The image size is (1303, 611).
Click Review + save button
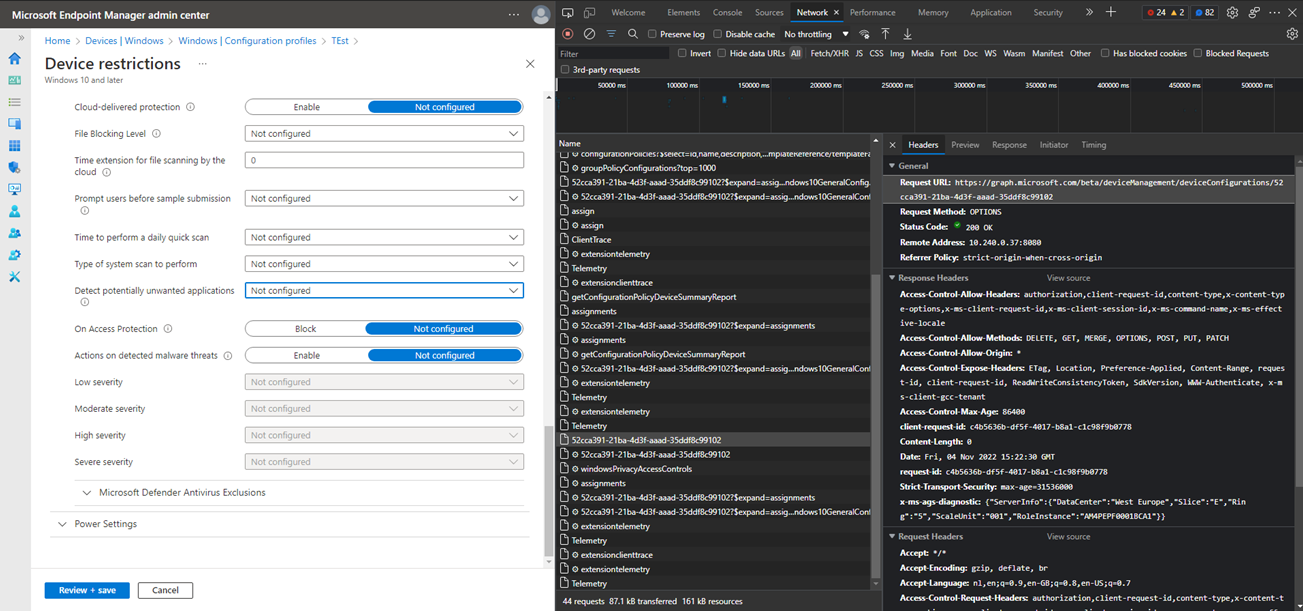coord(87,590)
